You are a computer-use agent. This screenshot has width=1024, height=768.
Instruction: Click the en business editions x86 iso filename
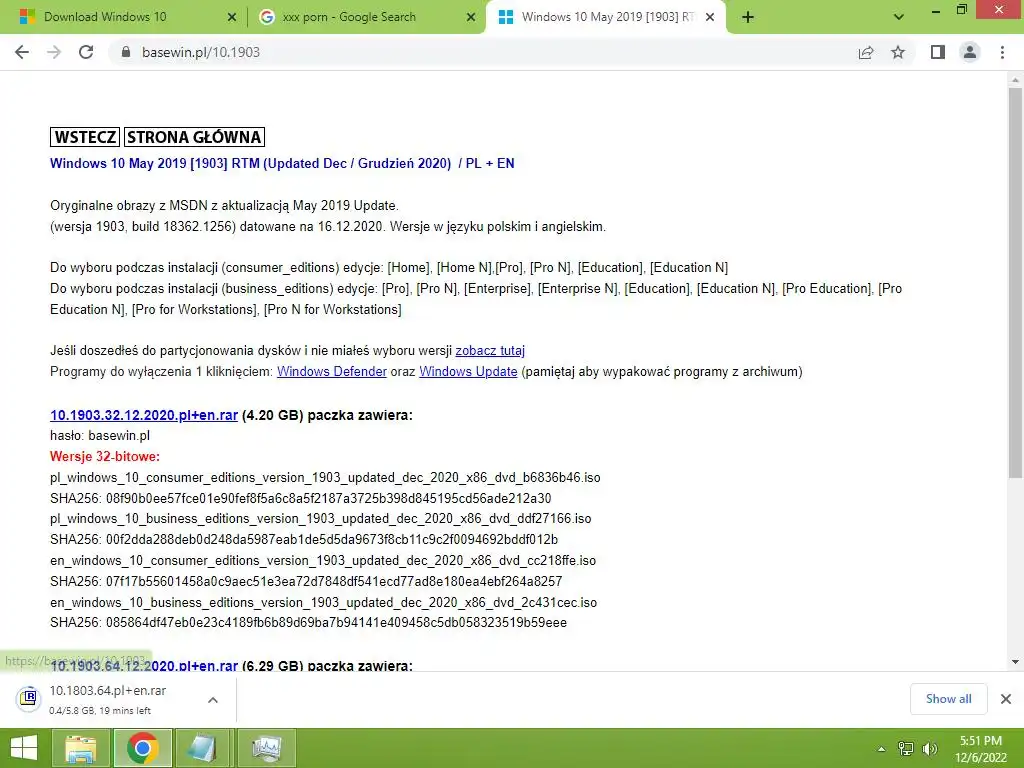324,602
